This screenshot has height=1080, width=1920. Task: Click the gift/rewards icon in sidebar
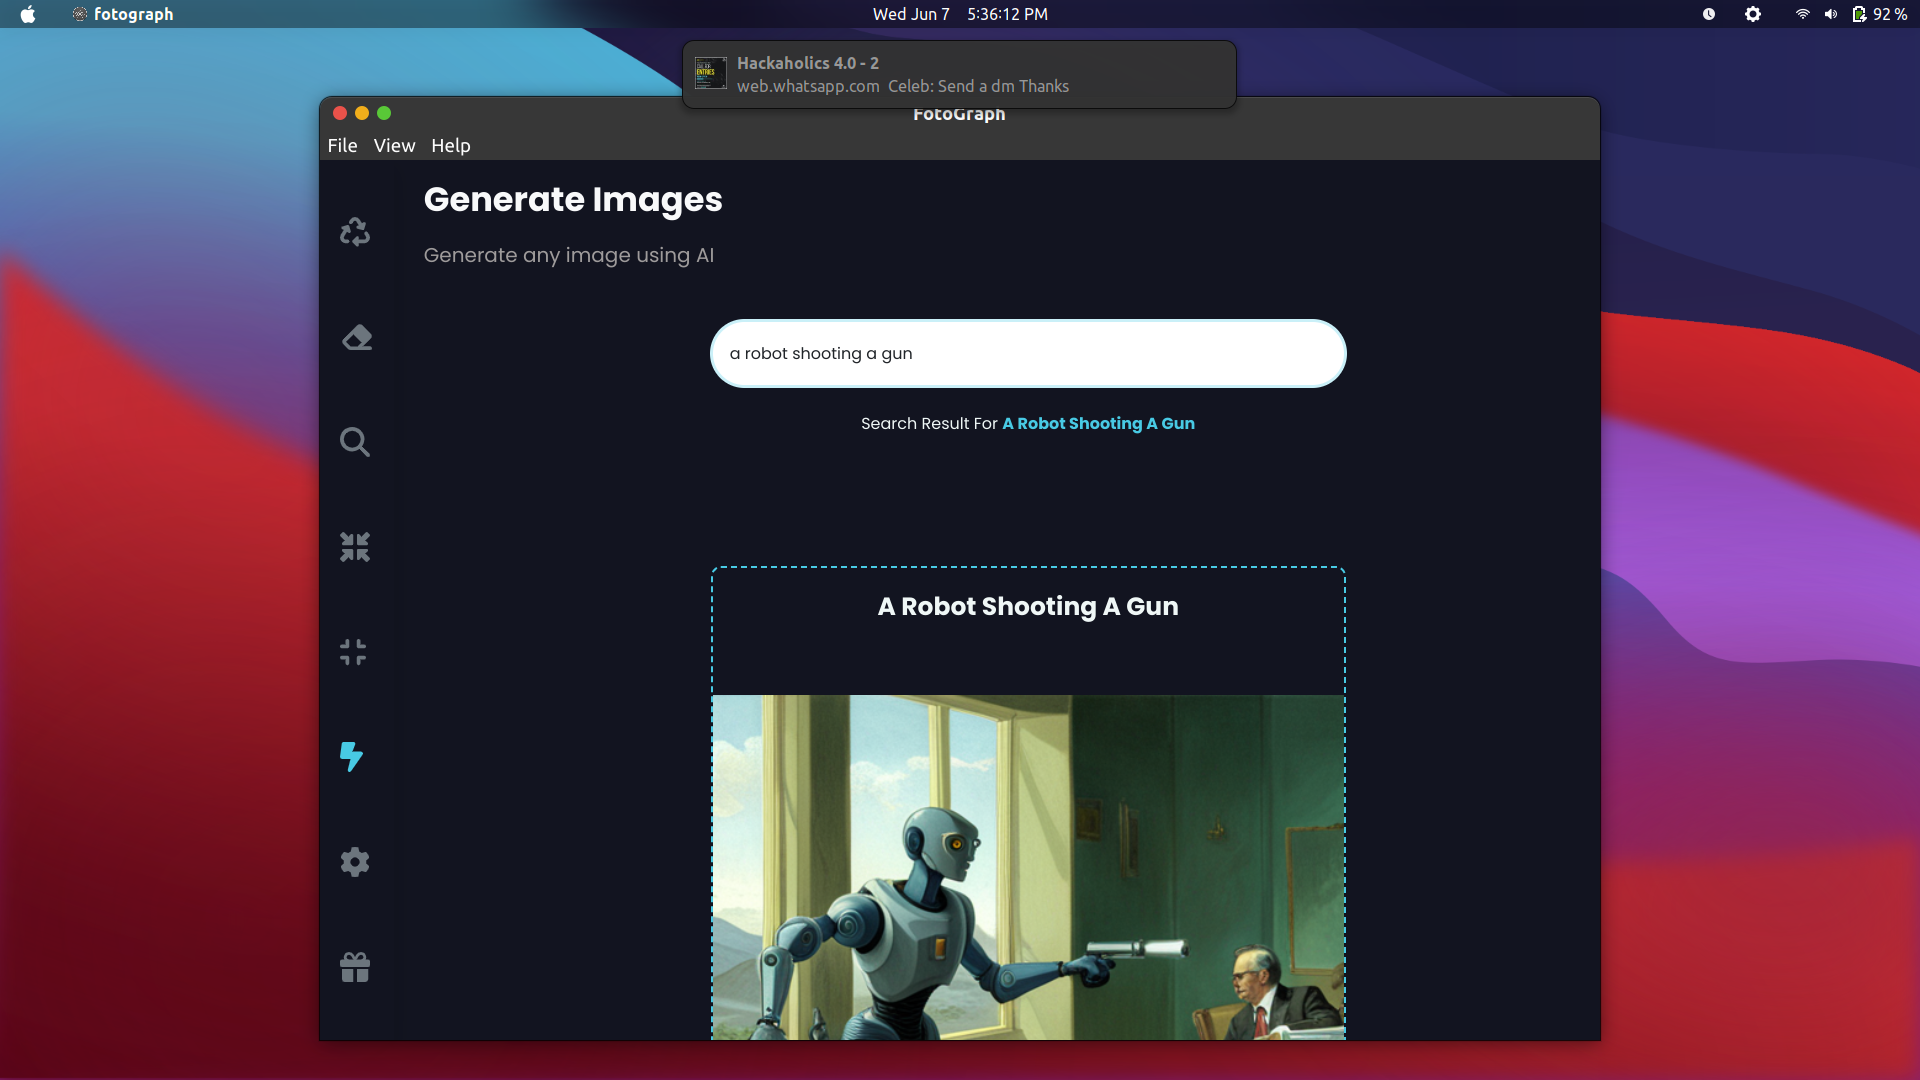click(353, 967)
